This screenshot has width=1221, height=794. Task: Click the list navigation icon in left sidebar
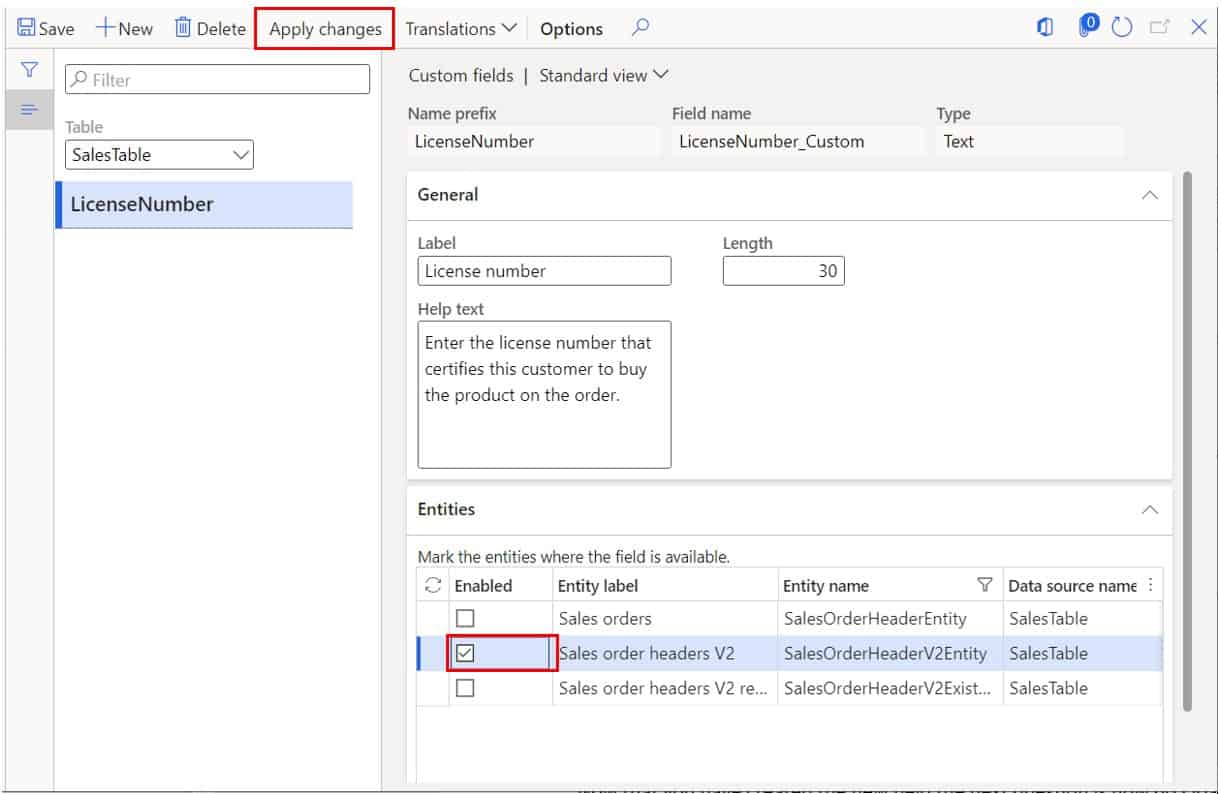tap(29, 110)
